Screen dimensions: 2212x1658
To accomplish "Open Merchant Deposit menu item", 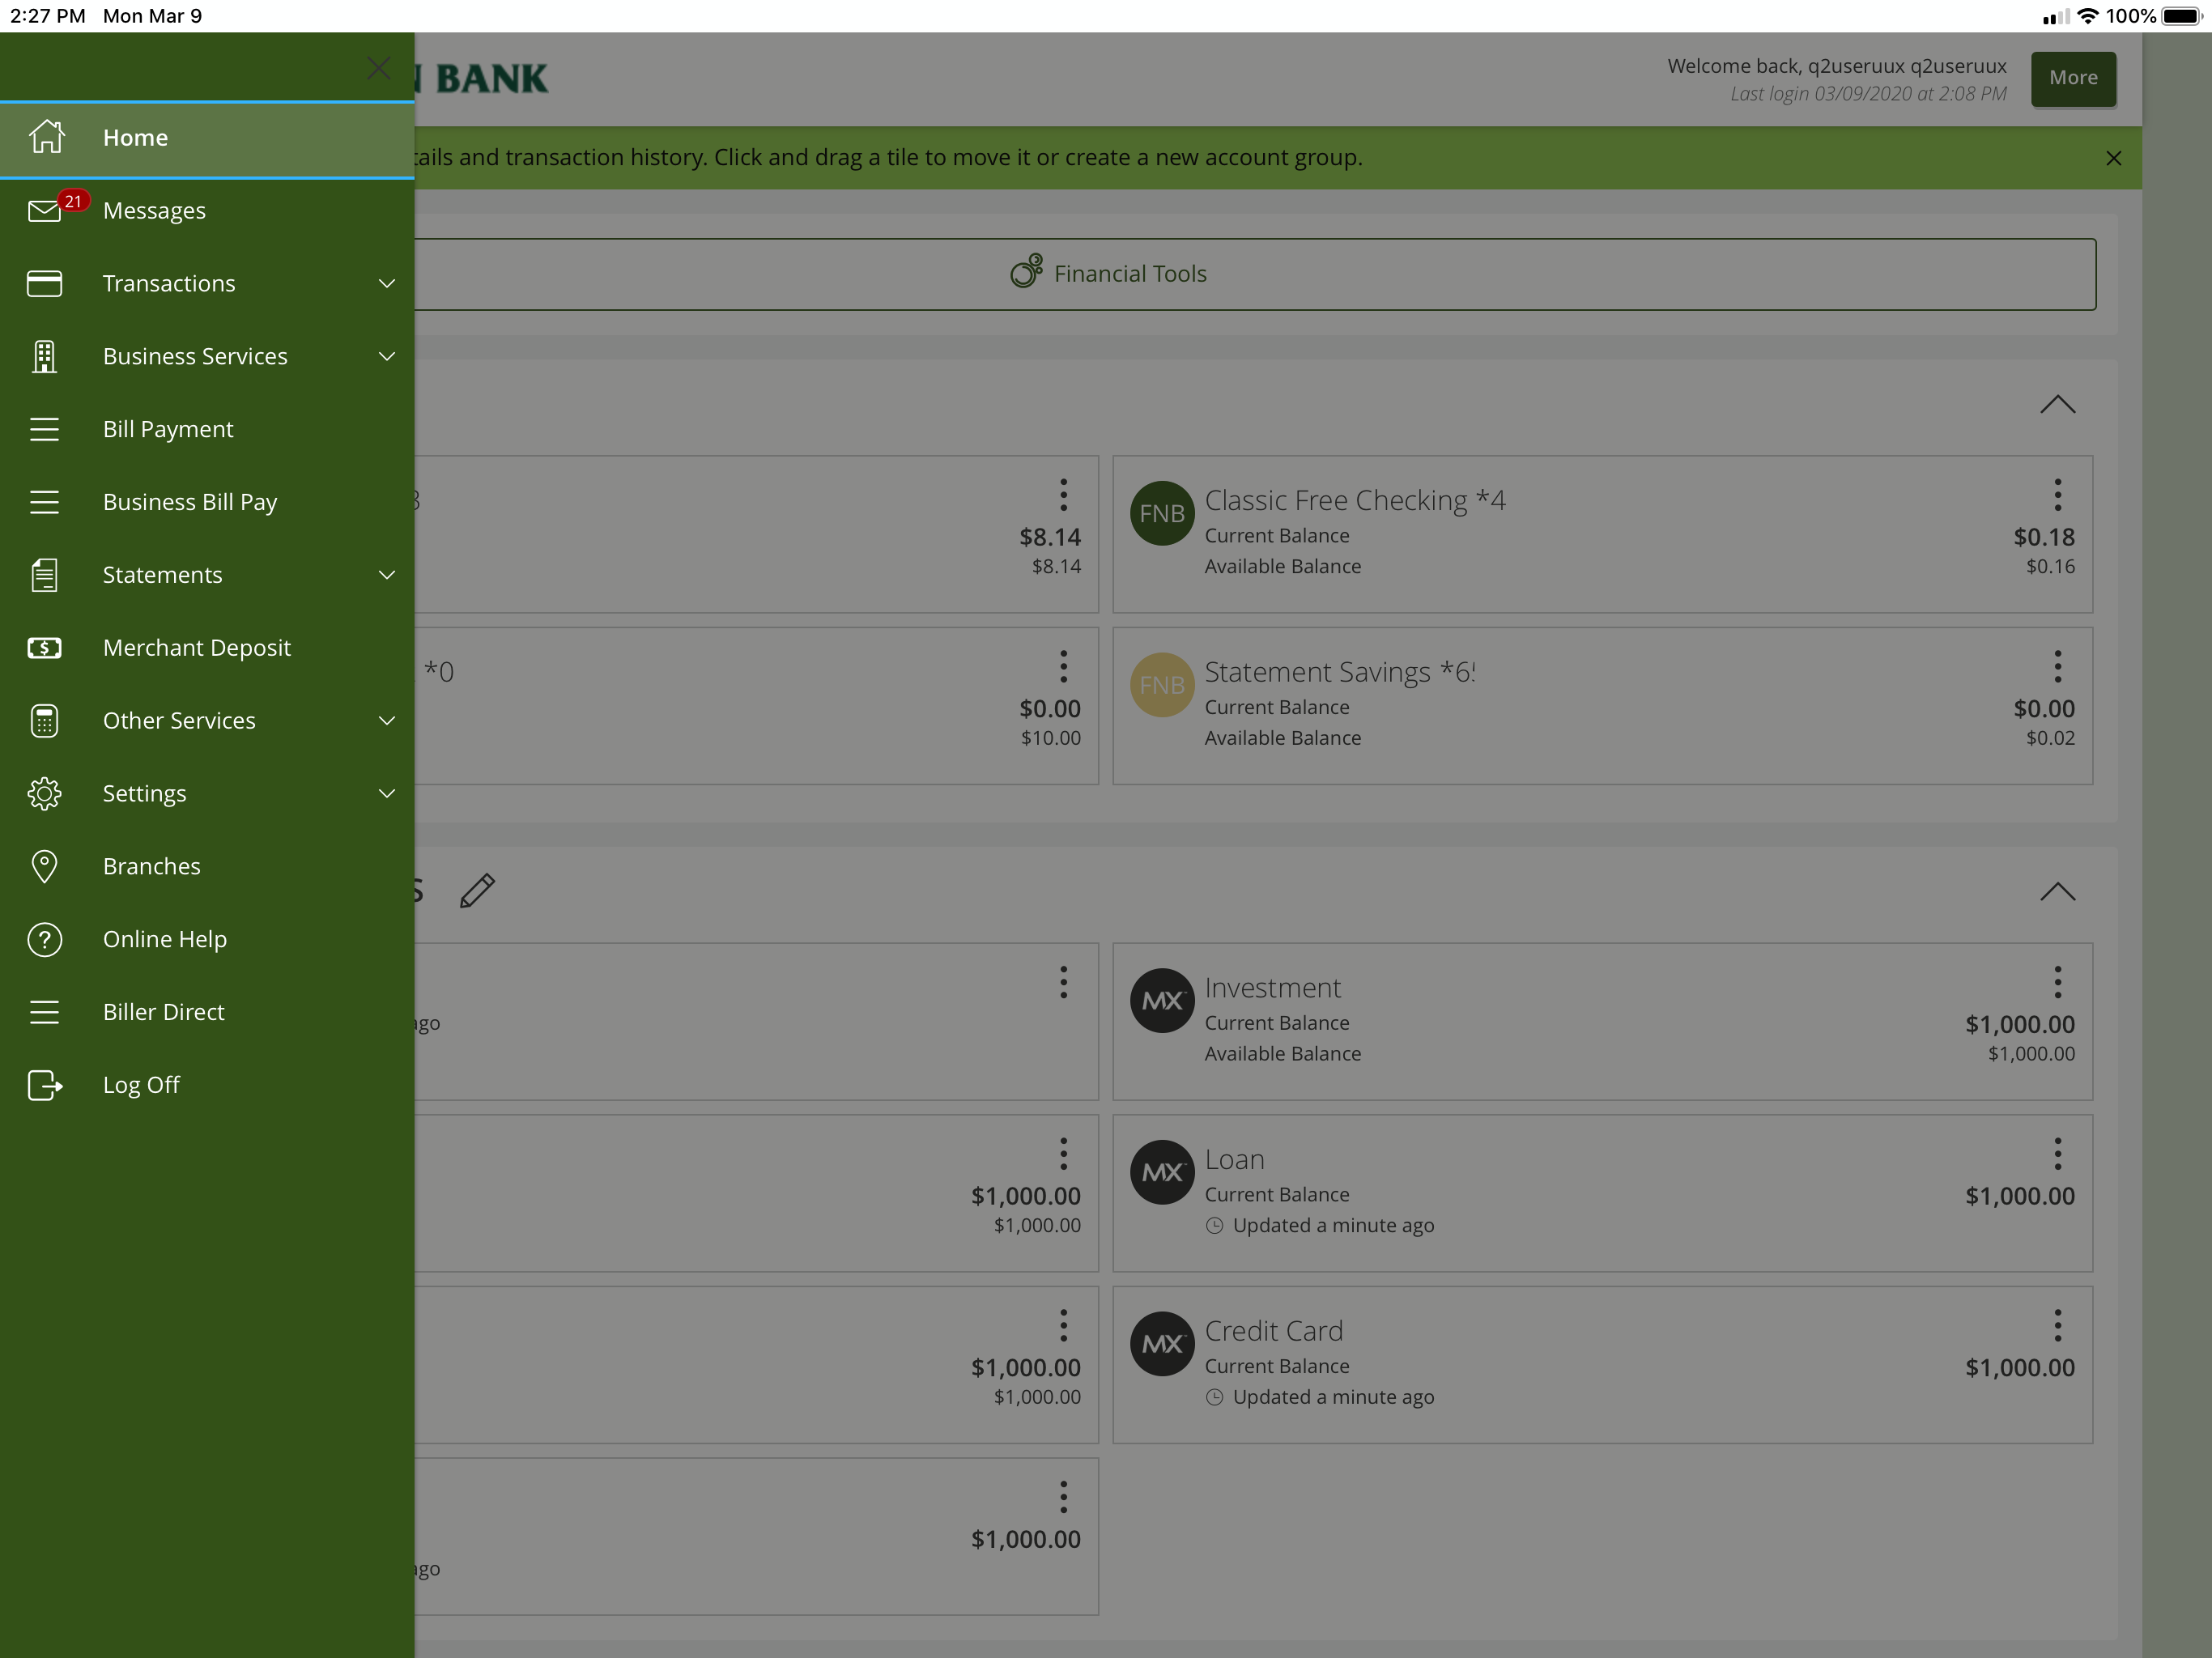I will click(x=207, y=648).
